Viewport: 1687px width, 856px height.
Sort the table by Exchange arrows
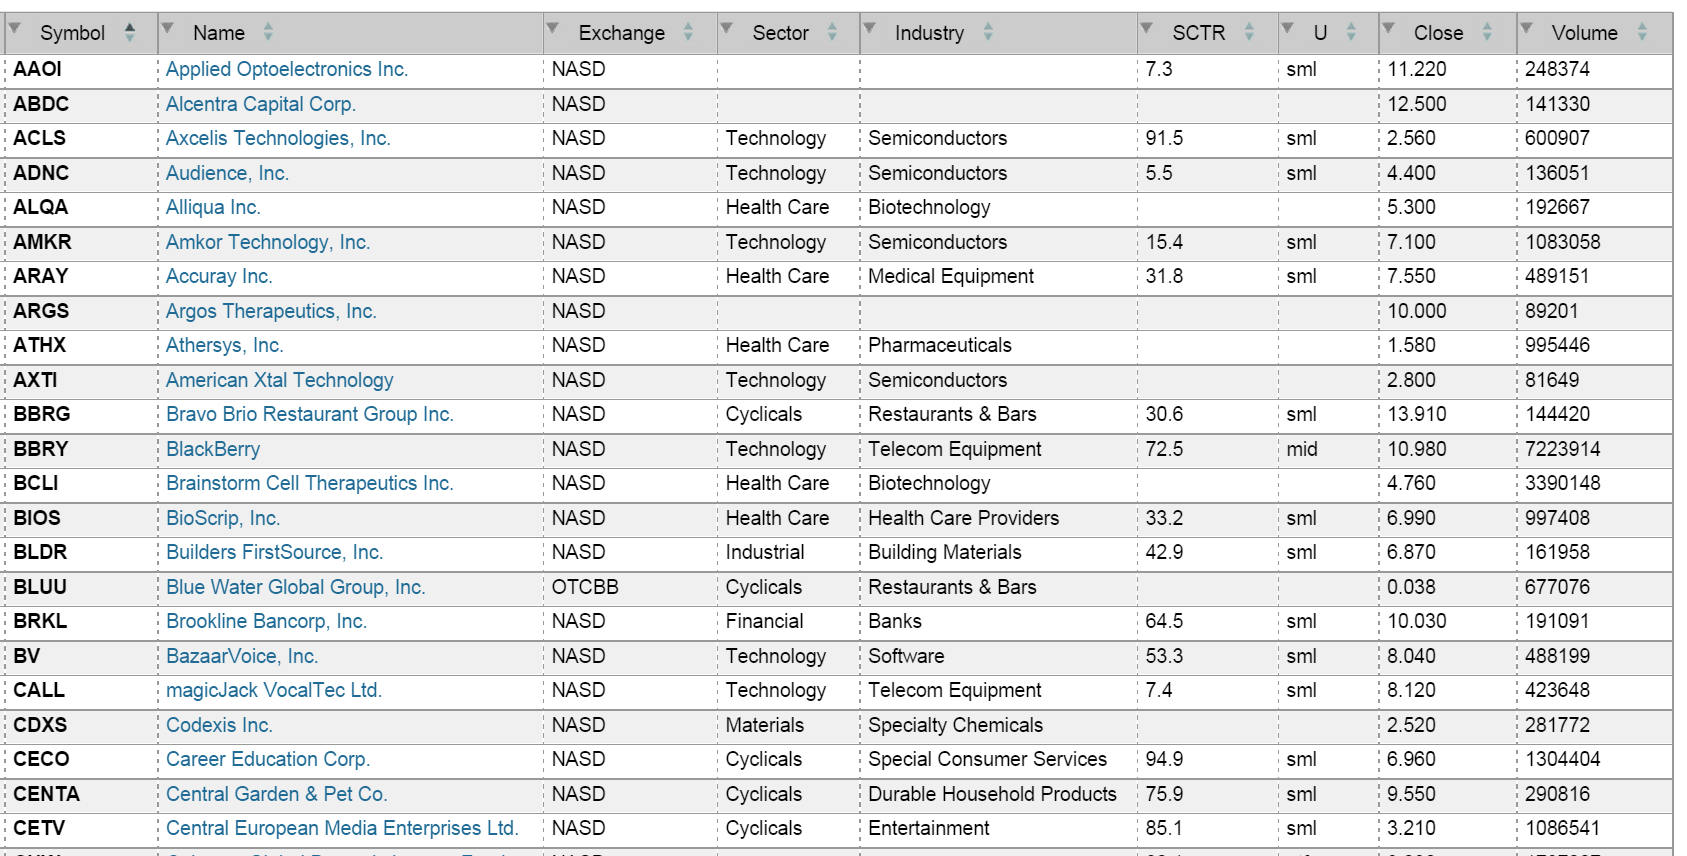688,33
